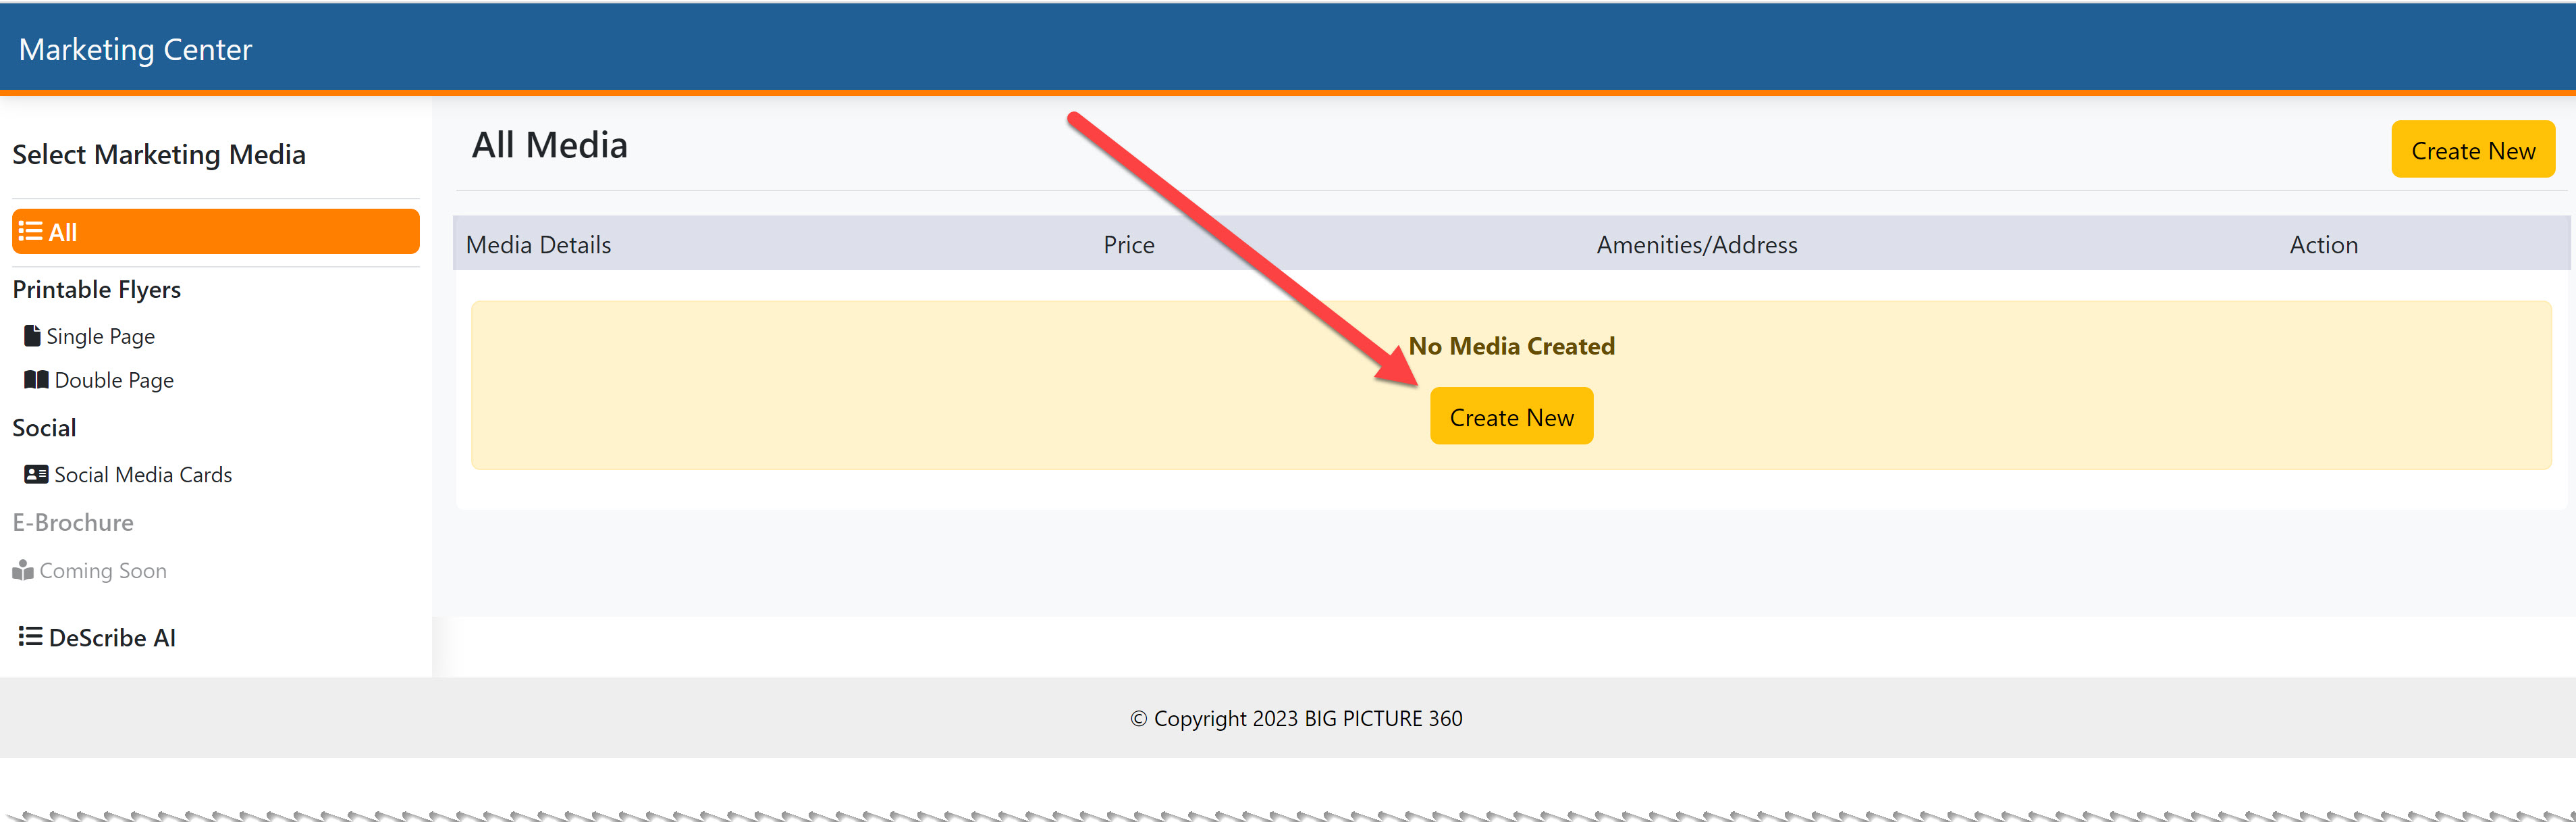2576x822 pixels.
Task: Click the Printable Flyers section heading
Action: coord(97,290)
